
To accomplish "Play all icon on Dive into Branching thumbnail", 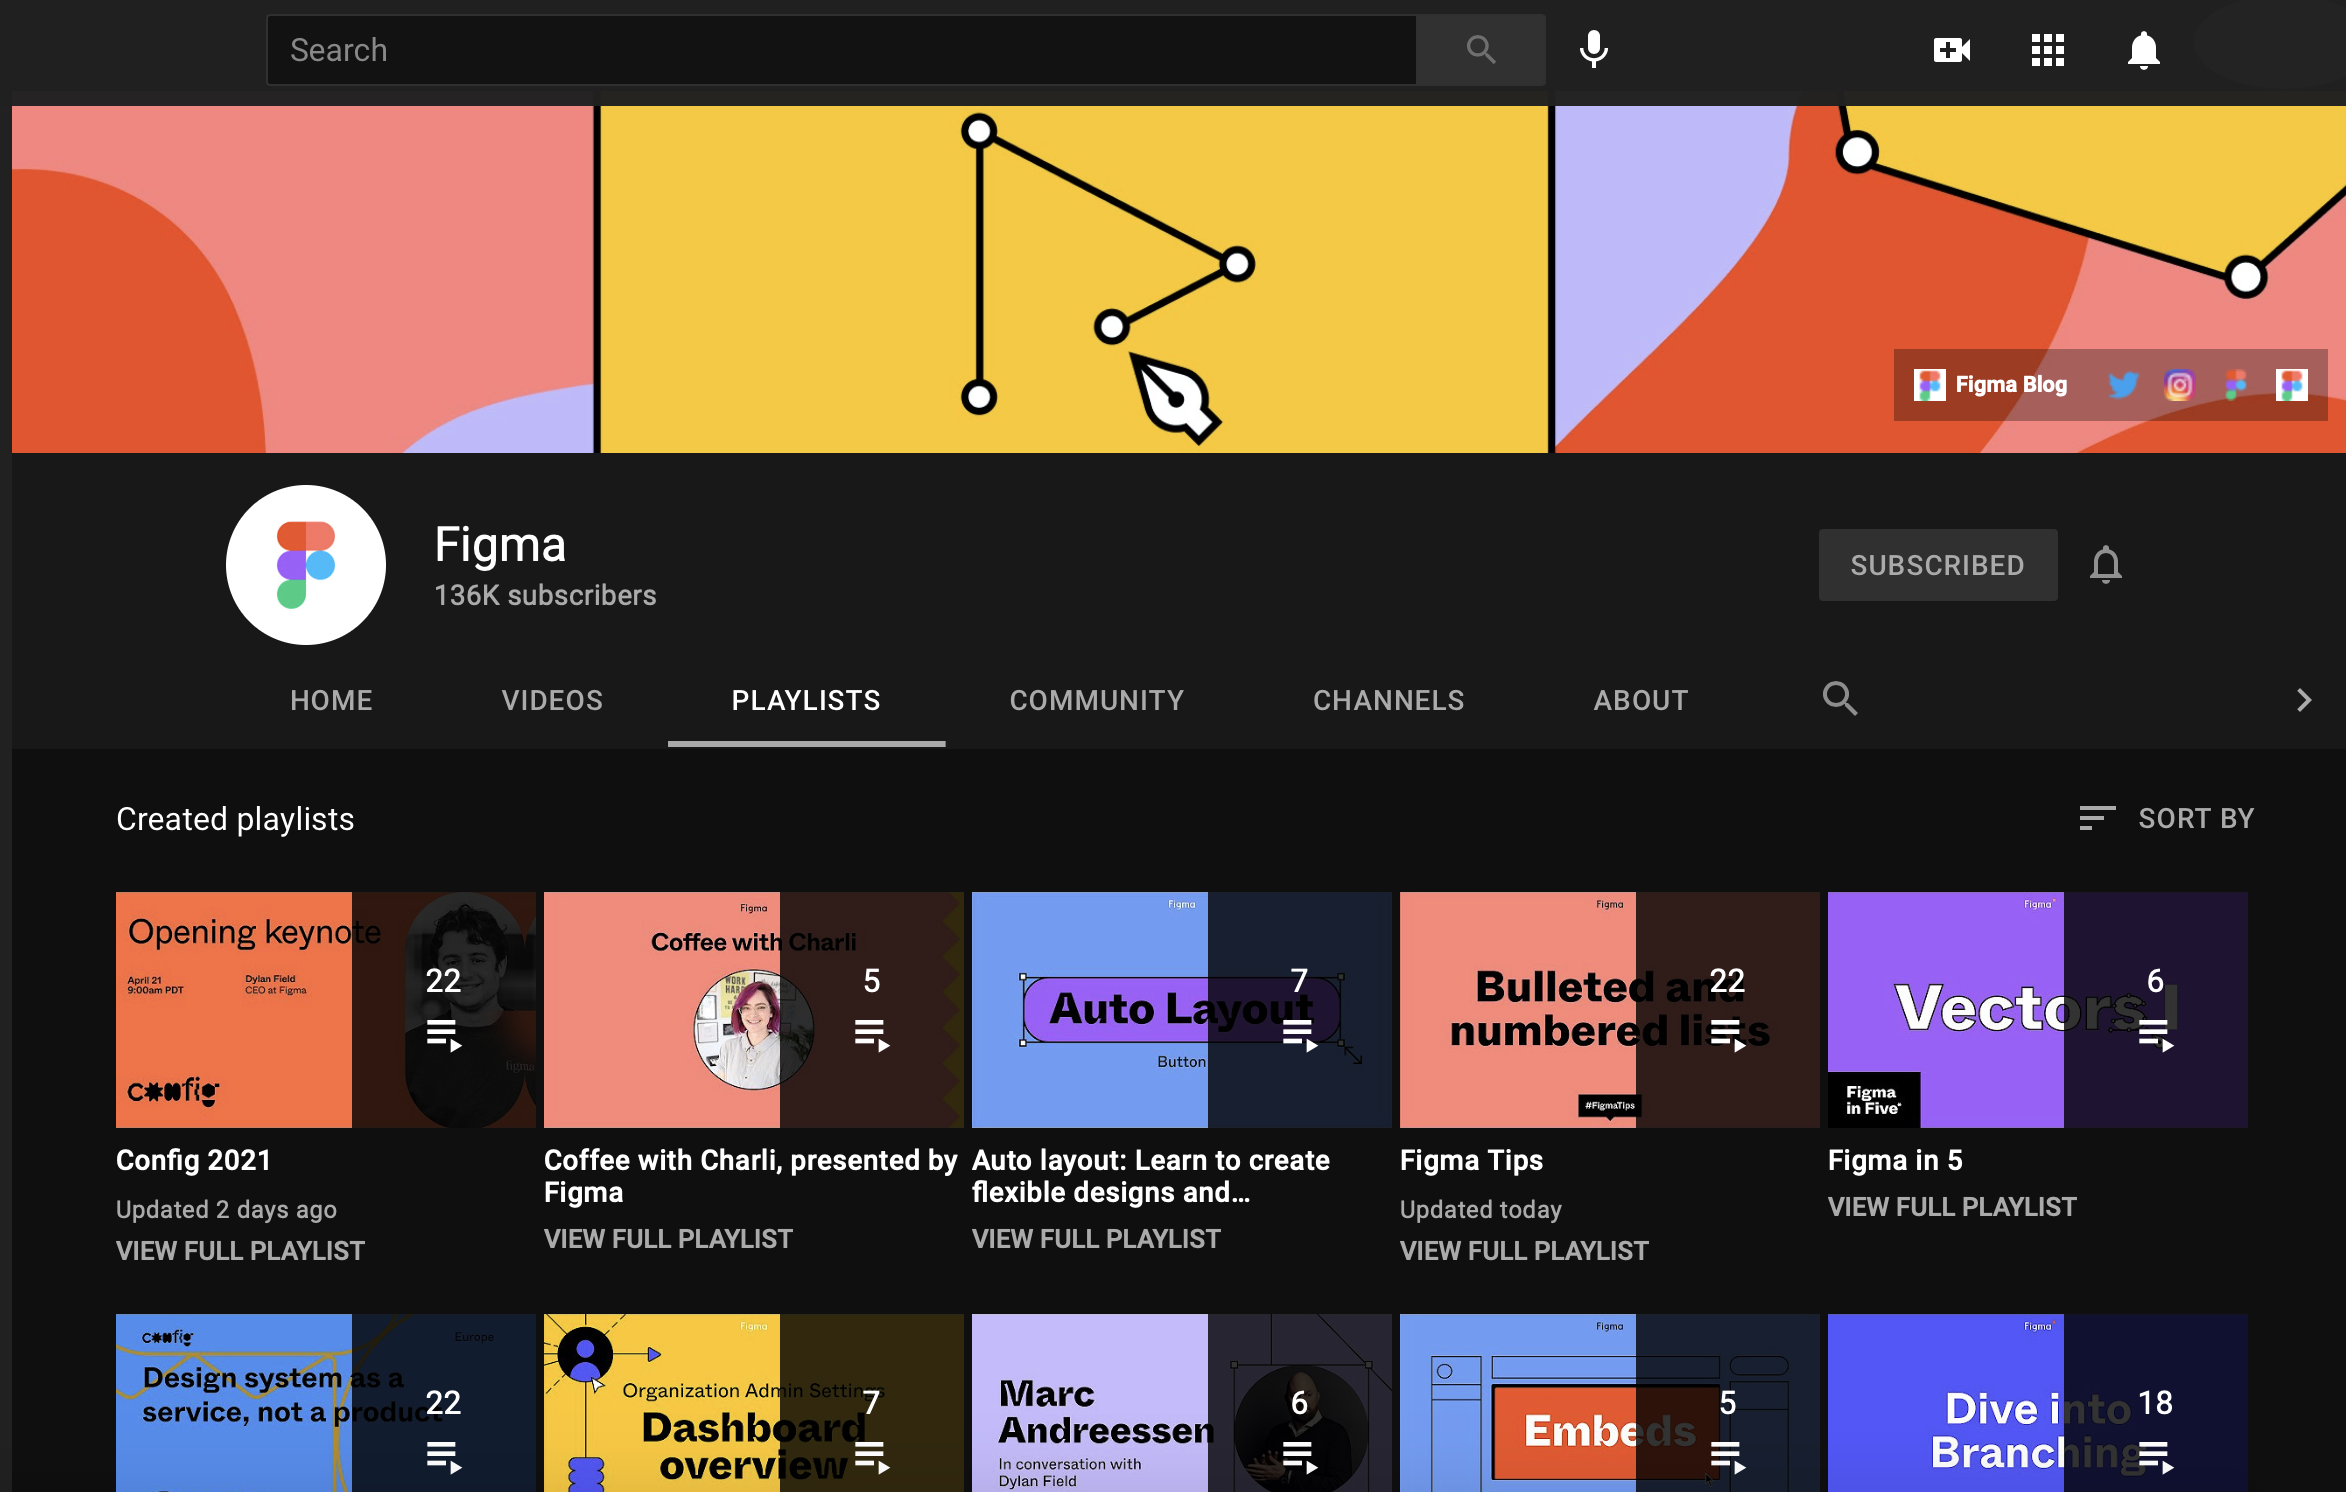I will pos(2155,1457).
